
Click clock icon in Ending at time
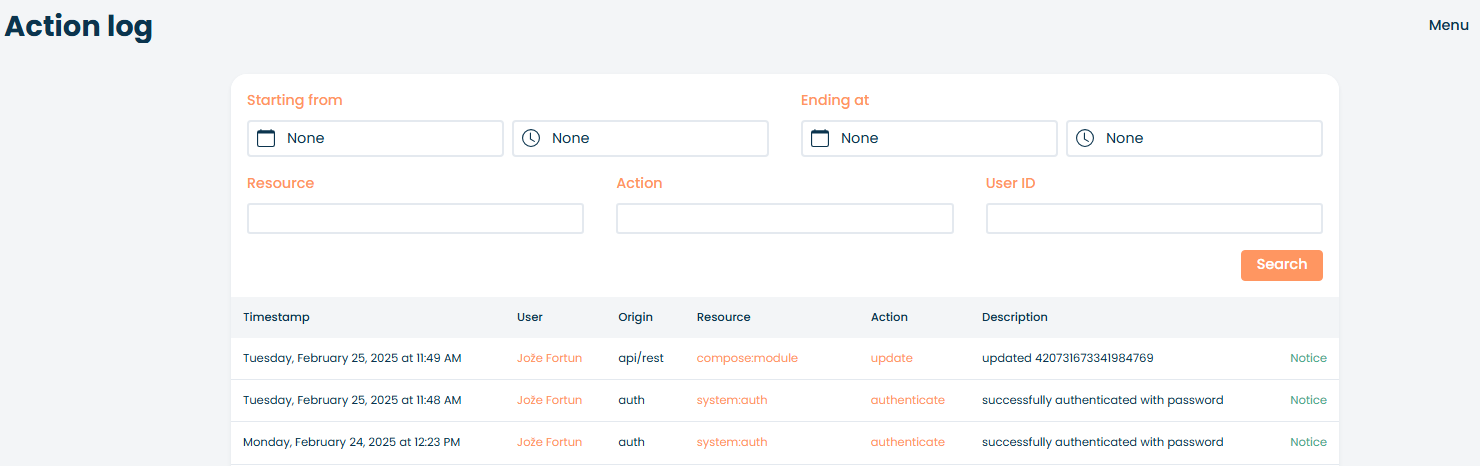1085,138
